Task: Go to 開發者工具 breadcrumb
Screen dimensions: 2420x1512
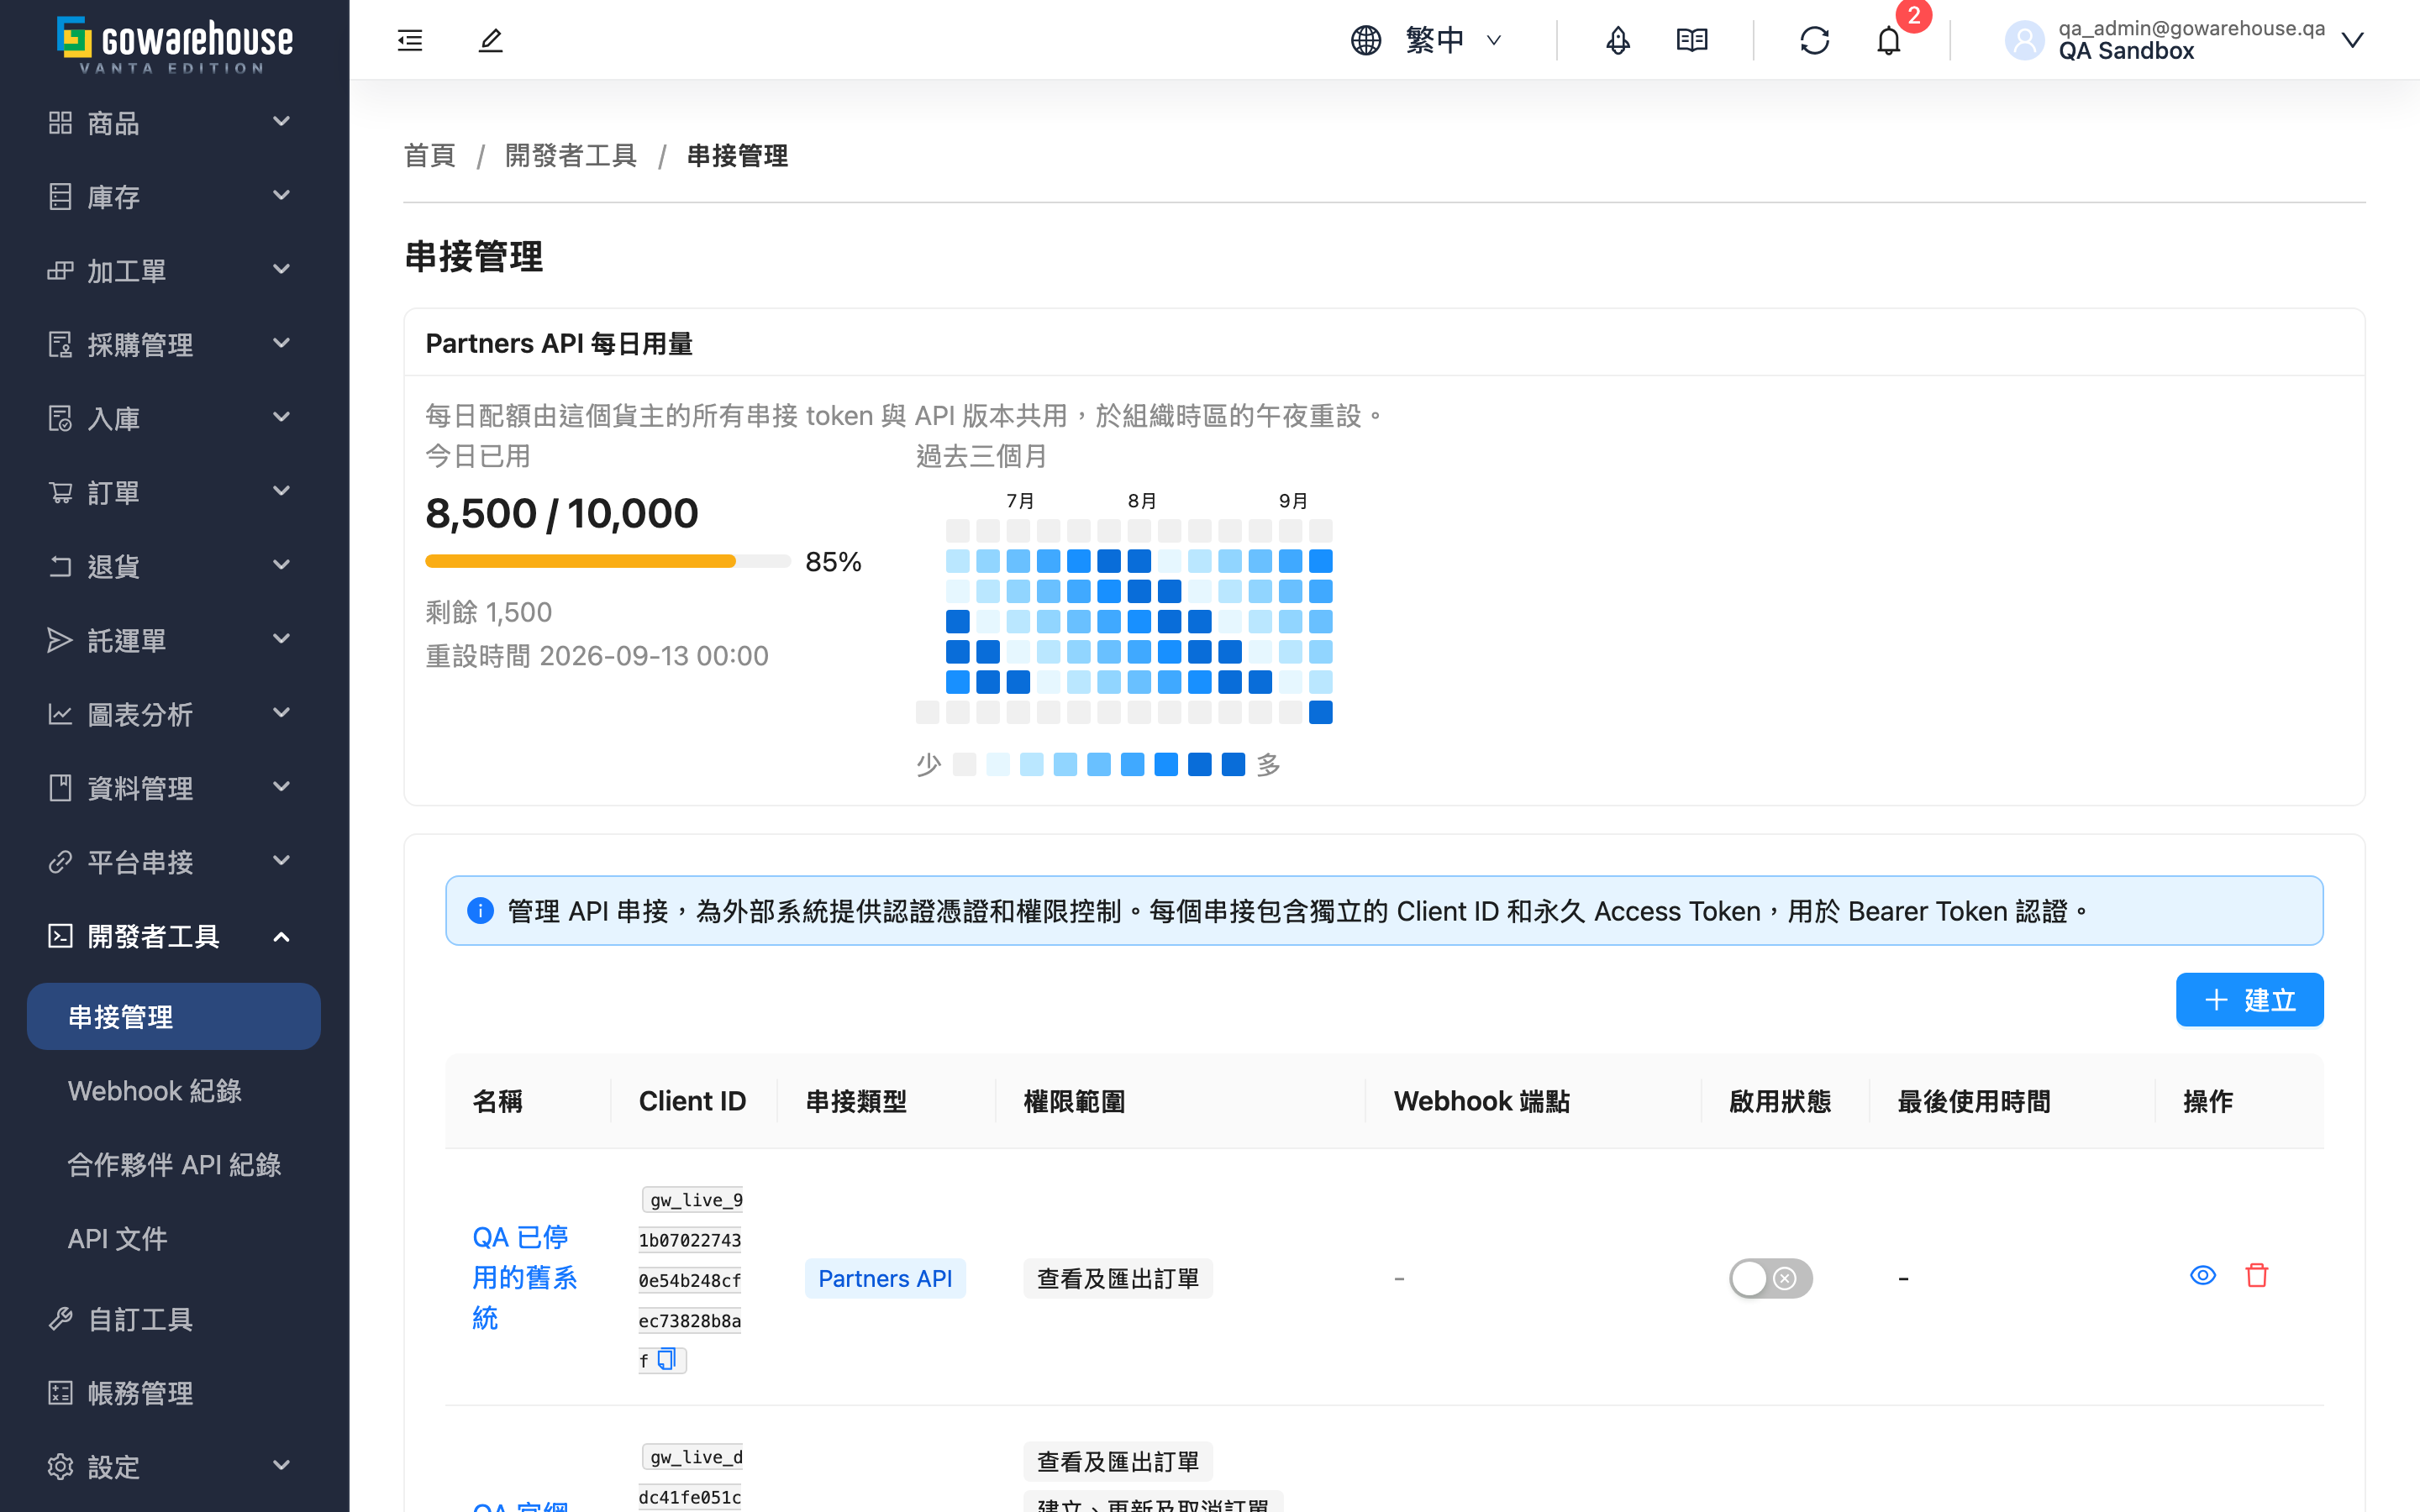Action: (571, 156)
